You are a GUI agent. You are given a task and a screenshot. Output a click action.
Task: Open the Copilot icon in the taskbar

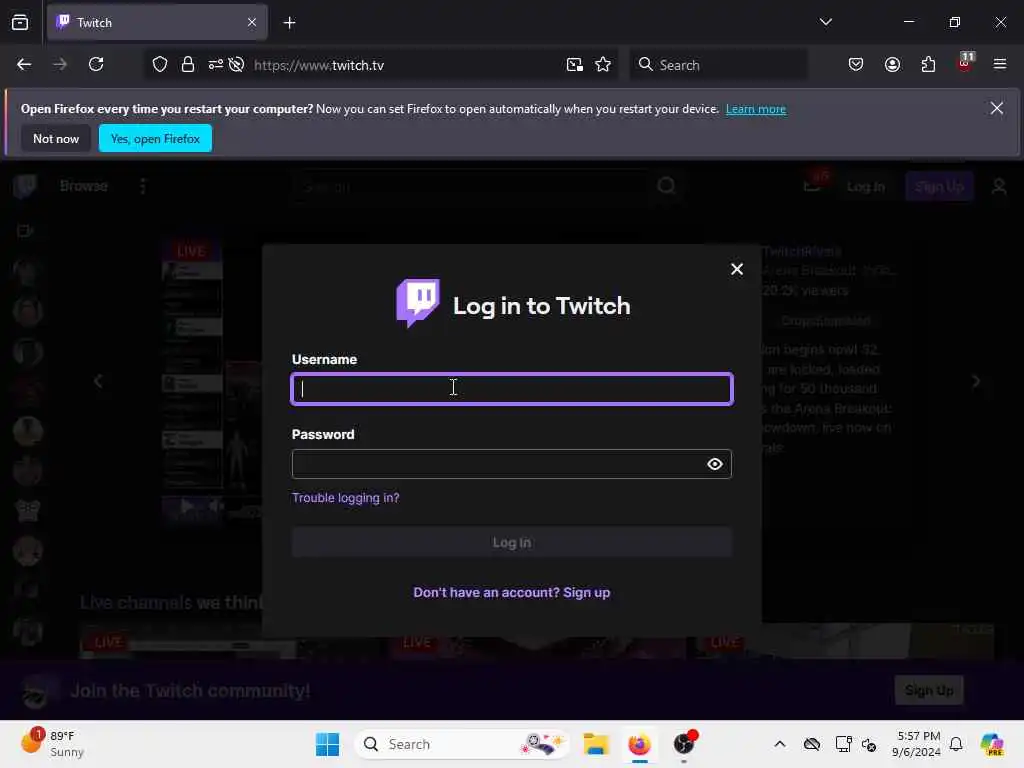pos(992,744)
